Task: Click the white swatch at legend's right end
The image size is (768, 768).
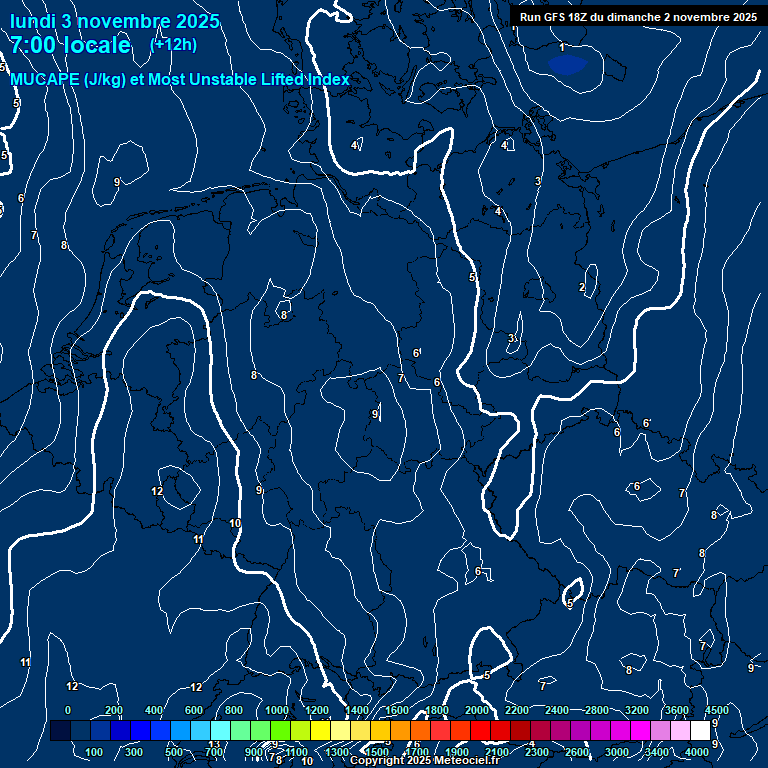Action: (700, 731)
